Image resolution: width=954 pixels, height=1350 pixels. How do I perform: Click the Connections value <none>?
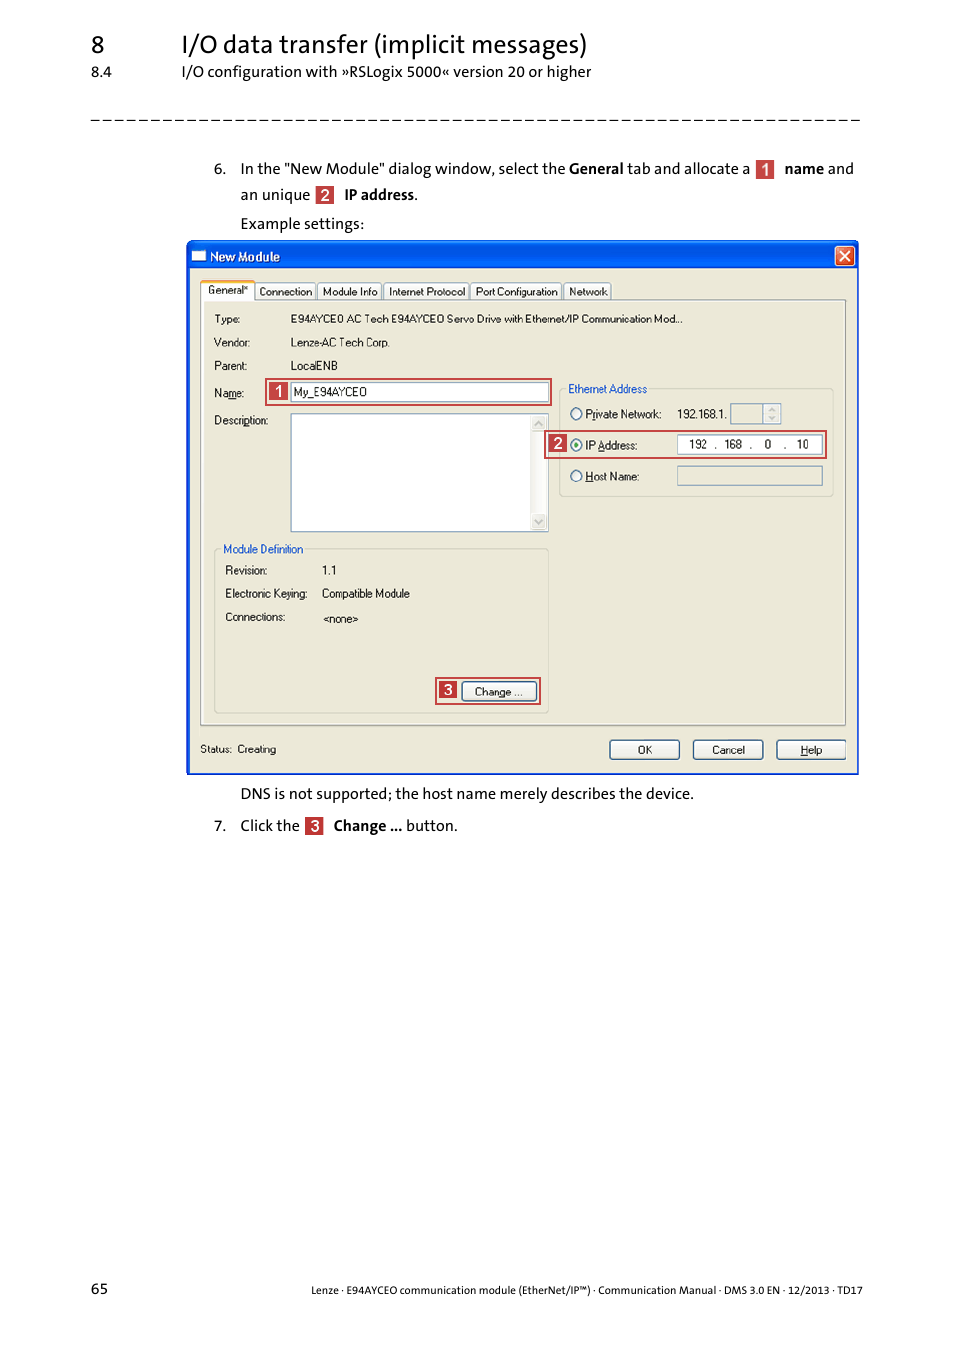(340, 619)
